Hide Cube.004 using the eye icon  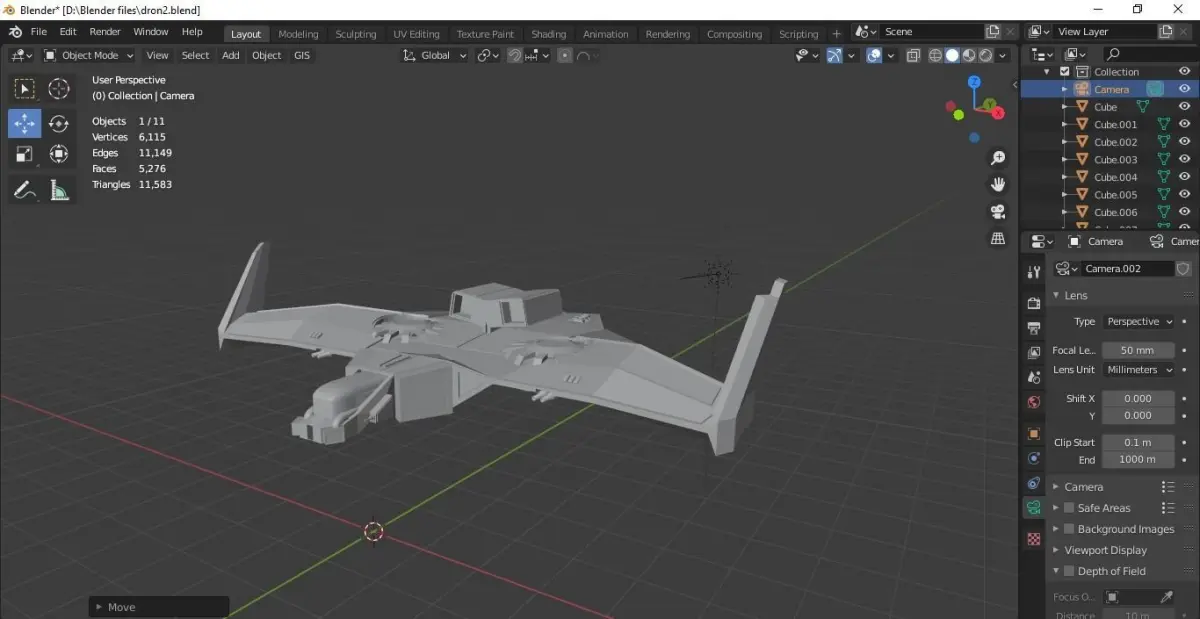click(1185, 177)
